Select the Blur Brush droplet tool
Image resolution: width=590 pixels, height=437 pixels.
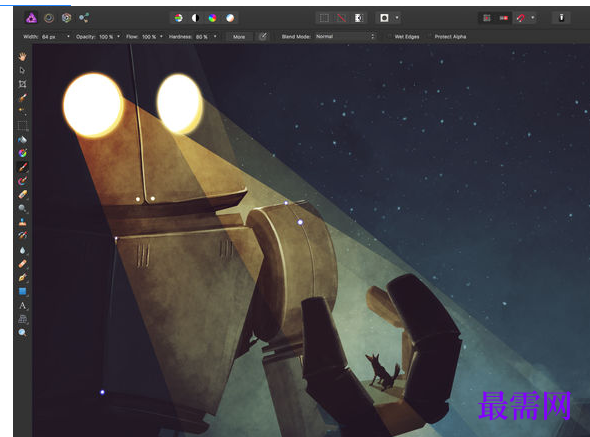(x=22, y=250)
